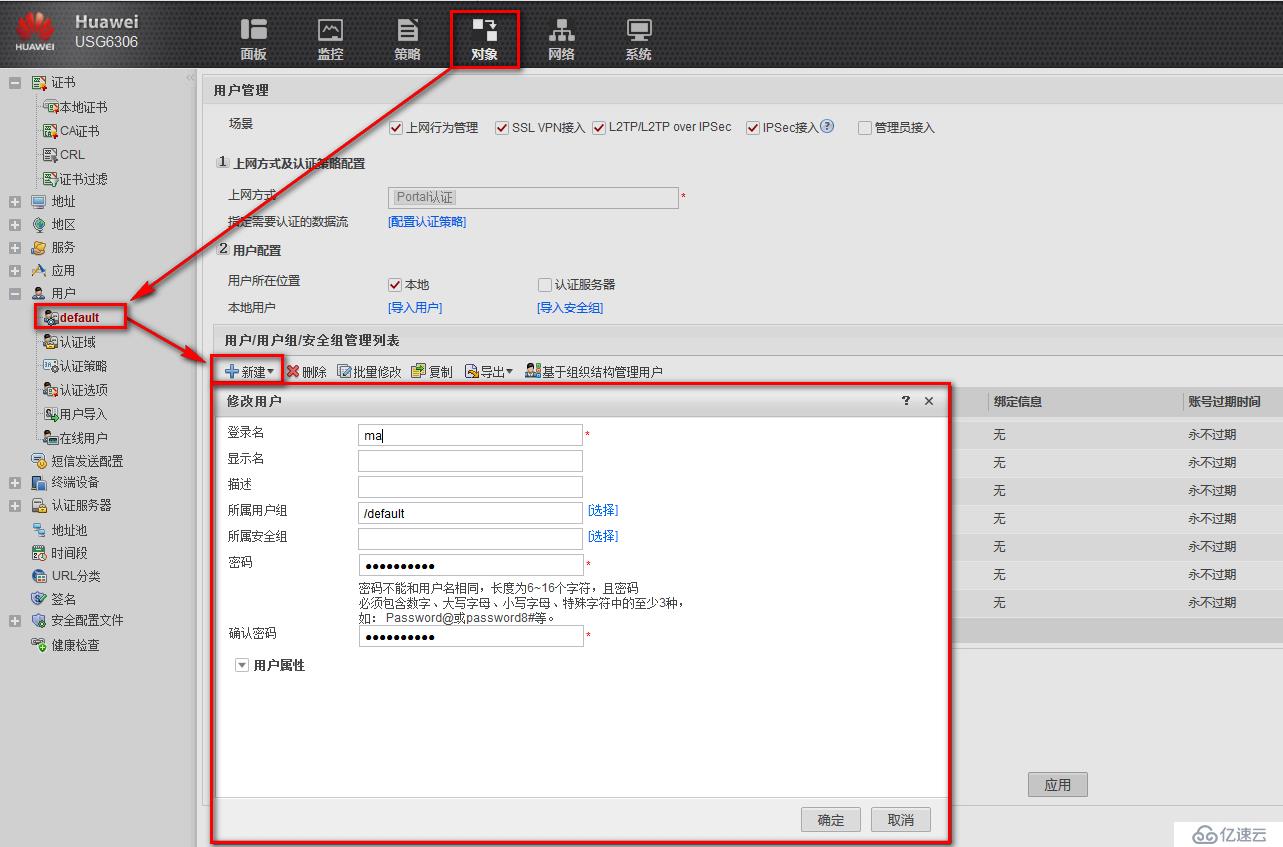This screenshot has width=1283, height=847.
Task: Click the 证书过滤 icon in sidebar
Action: tap(51, 179)
